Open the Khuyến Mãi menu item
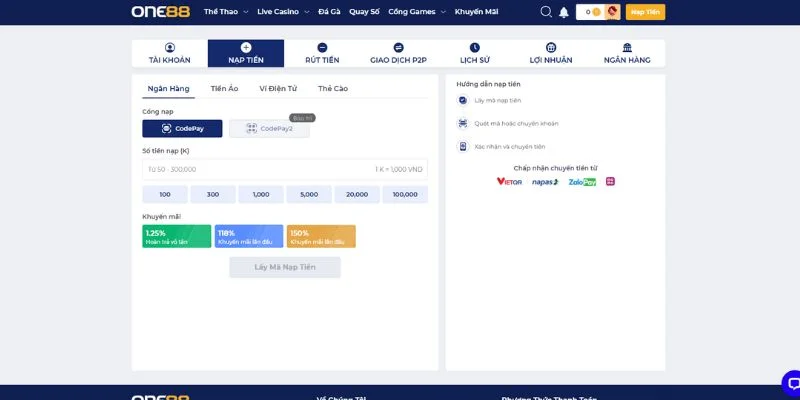Viewport: 800px width, 400px height. (x=477, y=12)
